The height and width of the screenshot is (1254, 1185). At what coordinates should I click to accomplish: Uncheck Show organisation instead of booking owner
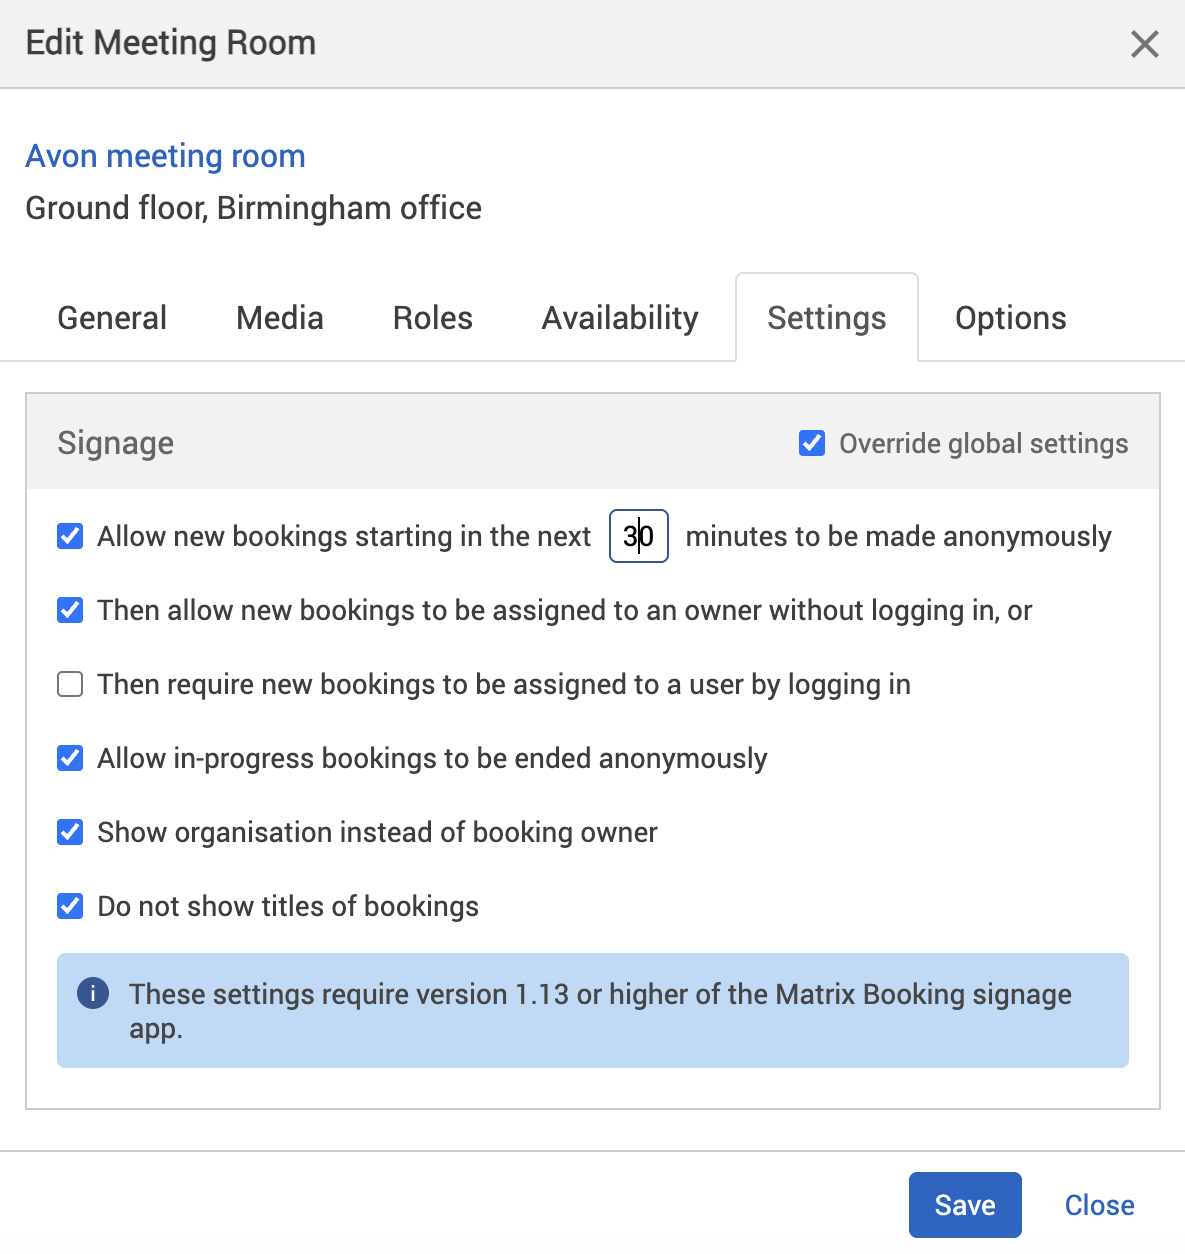pos(69,831)
